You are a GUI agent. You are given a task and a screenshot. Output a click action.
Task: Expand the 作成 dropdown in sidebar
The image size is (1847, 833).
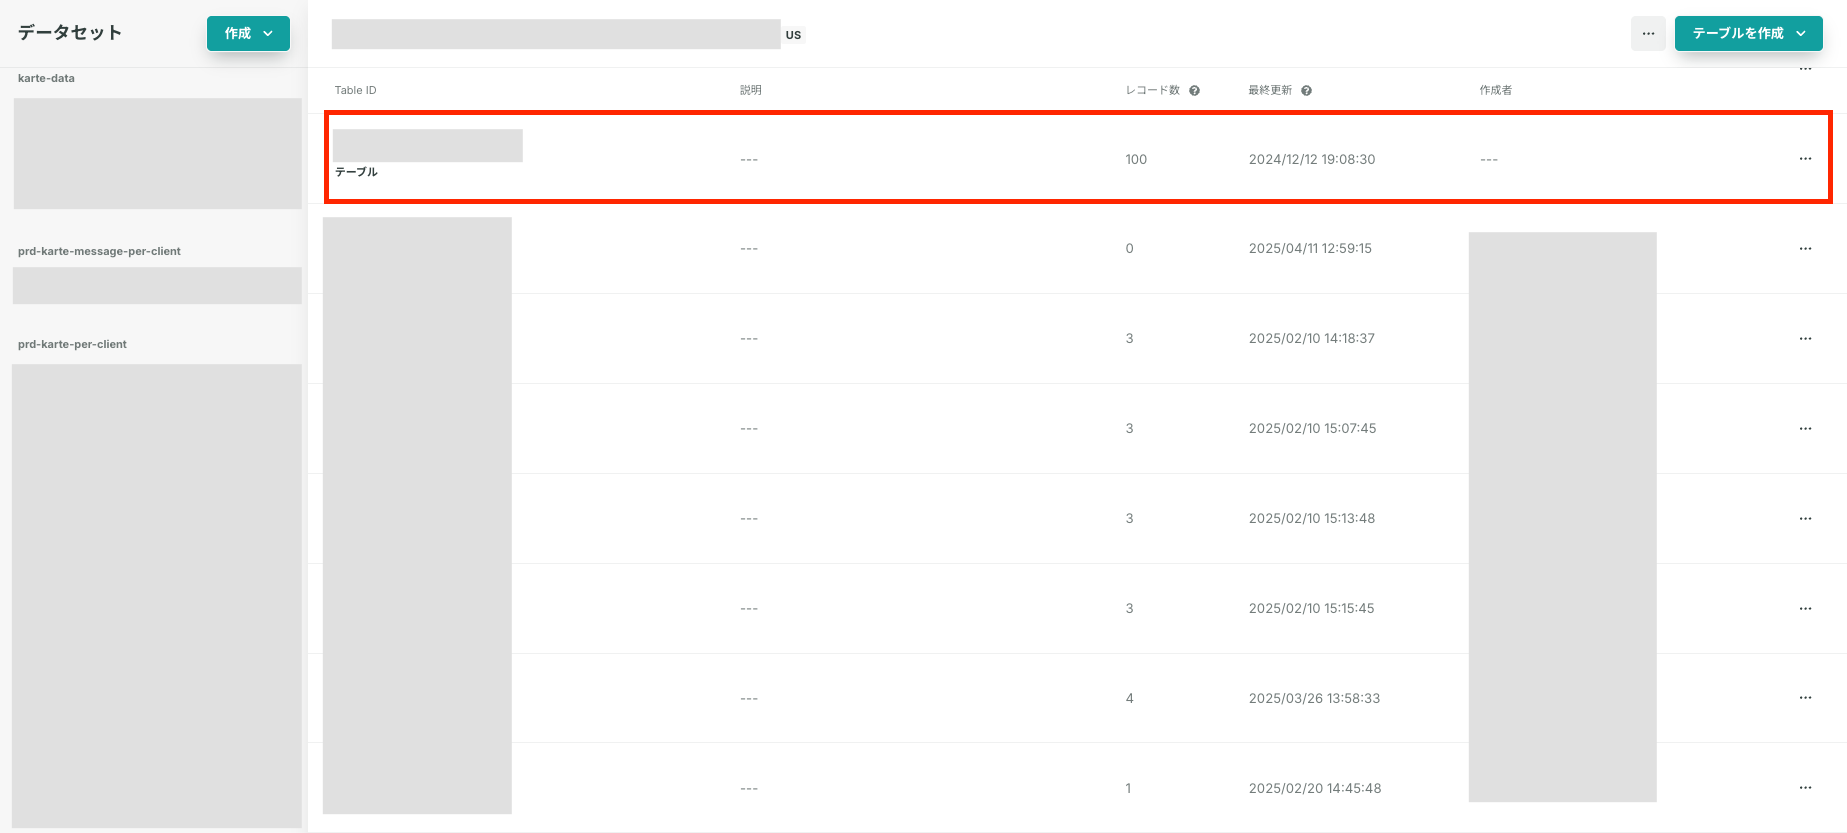(248, 33)
